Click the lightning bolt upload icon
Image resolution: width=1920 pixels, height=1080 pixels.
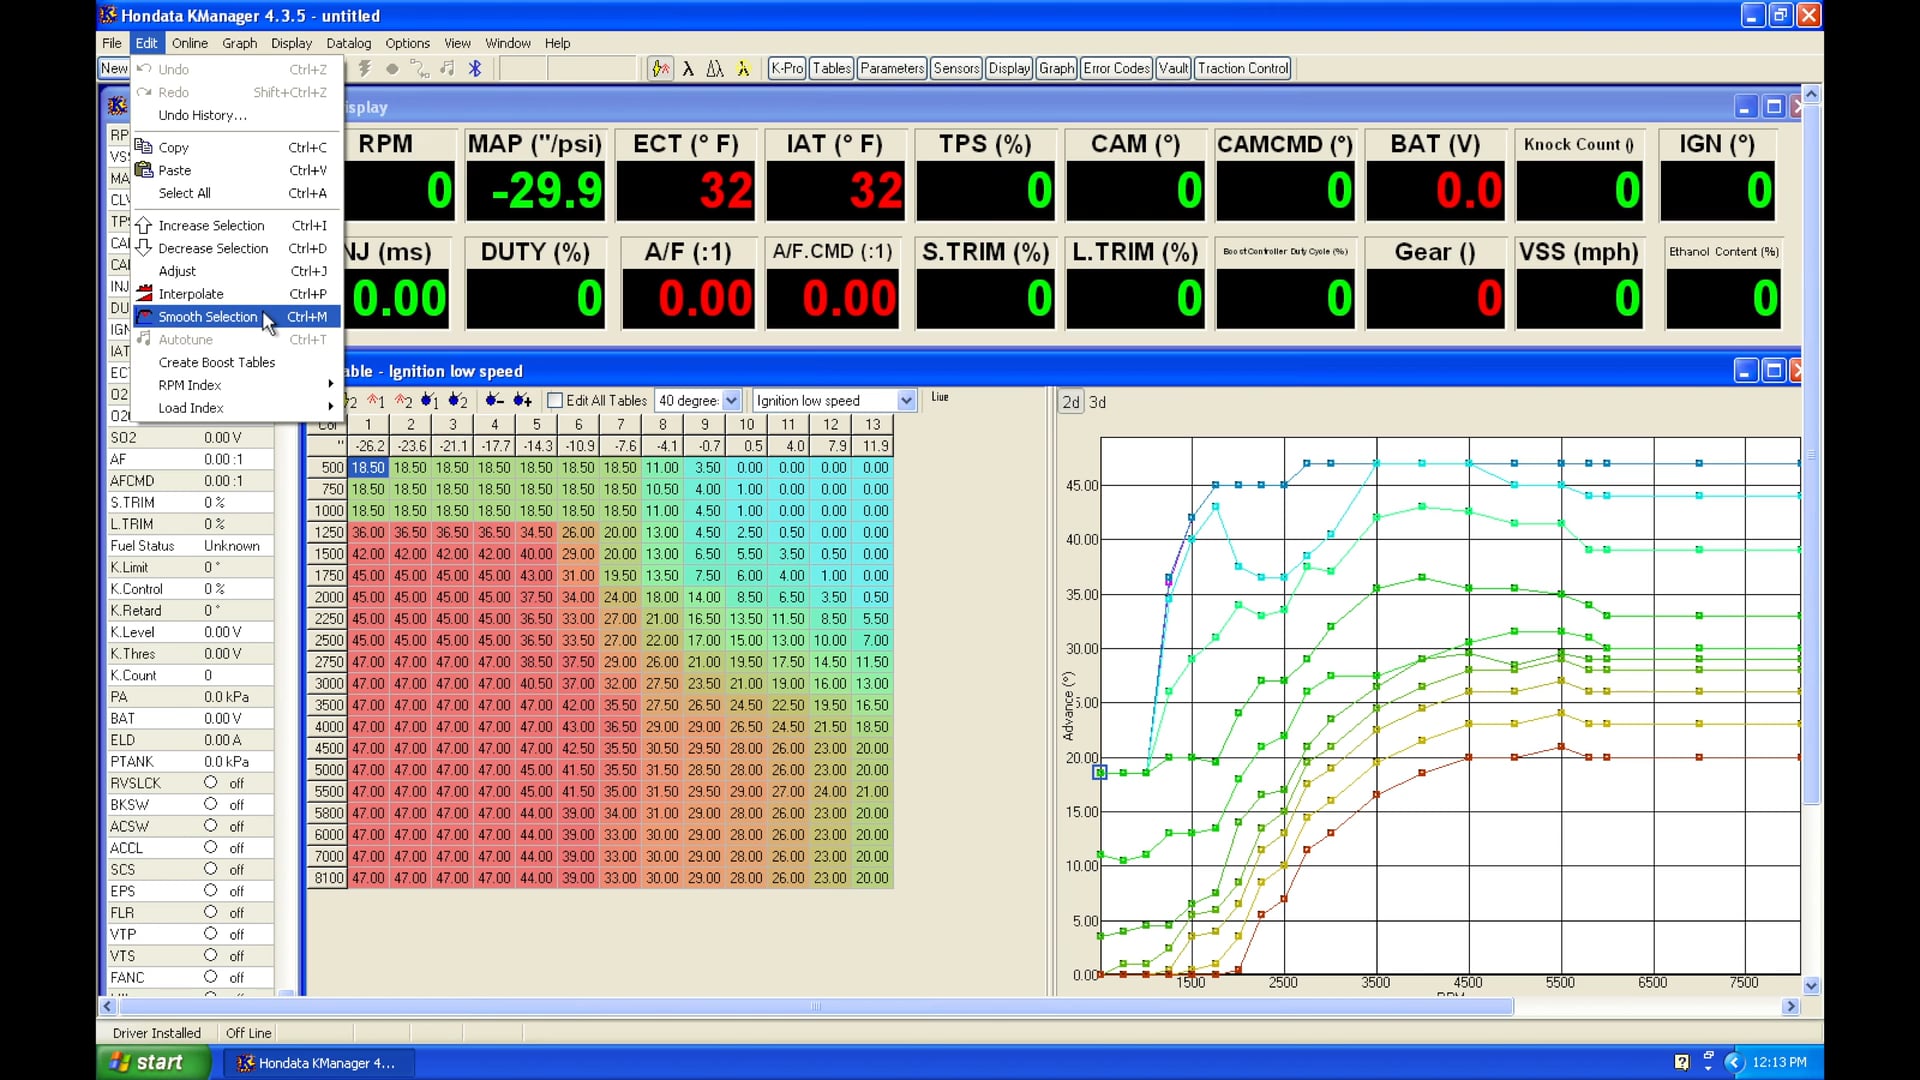[366, 68]
